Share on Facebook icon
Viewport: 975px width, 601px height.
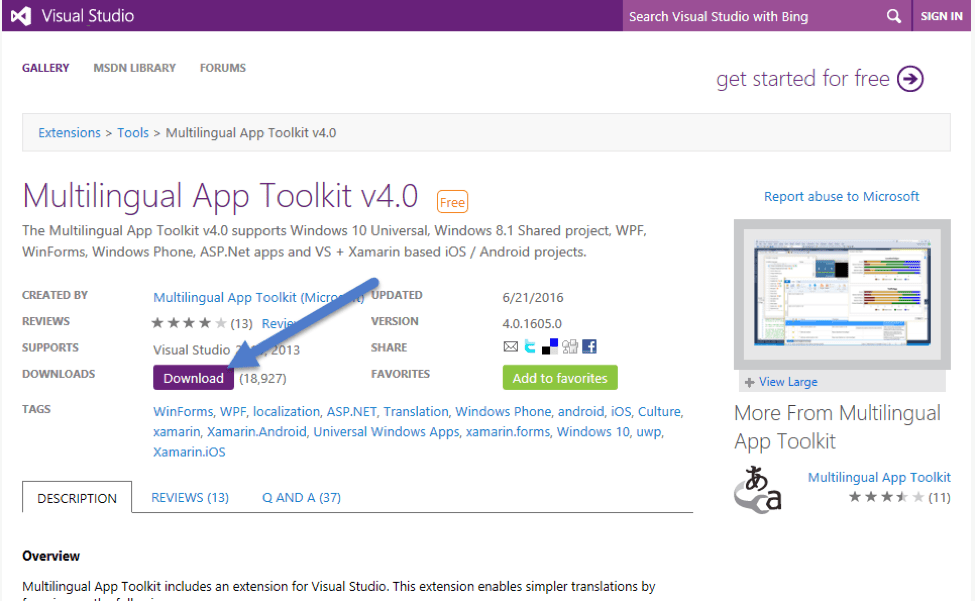point(589,347)
